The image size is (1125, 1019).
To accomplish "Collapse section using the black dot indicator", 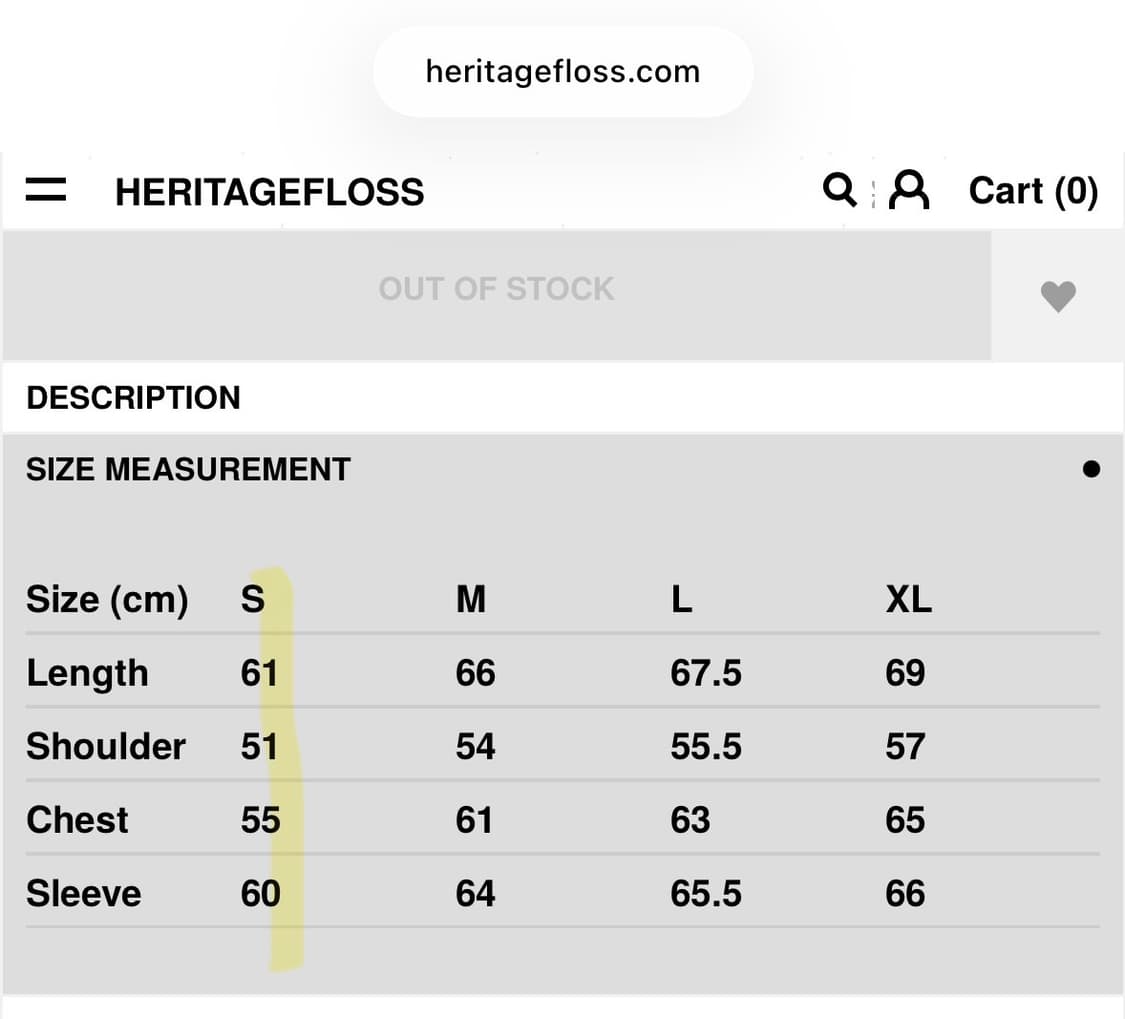I will click(x=1091, y=469).
